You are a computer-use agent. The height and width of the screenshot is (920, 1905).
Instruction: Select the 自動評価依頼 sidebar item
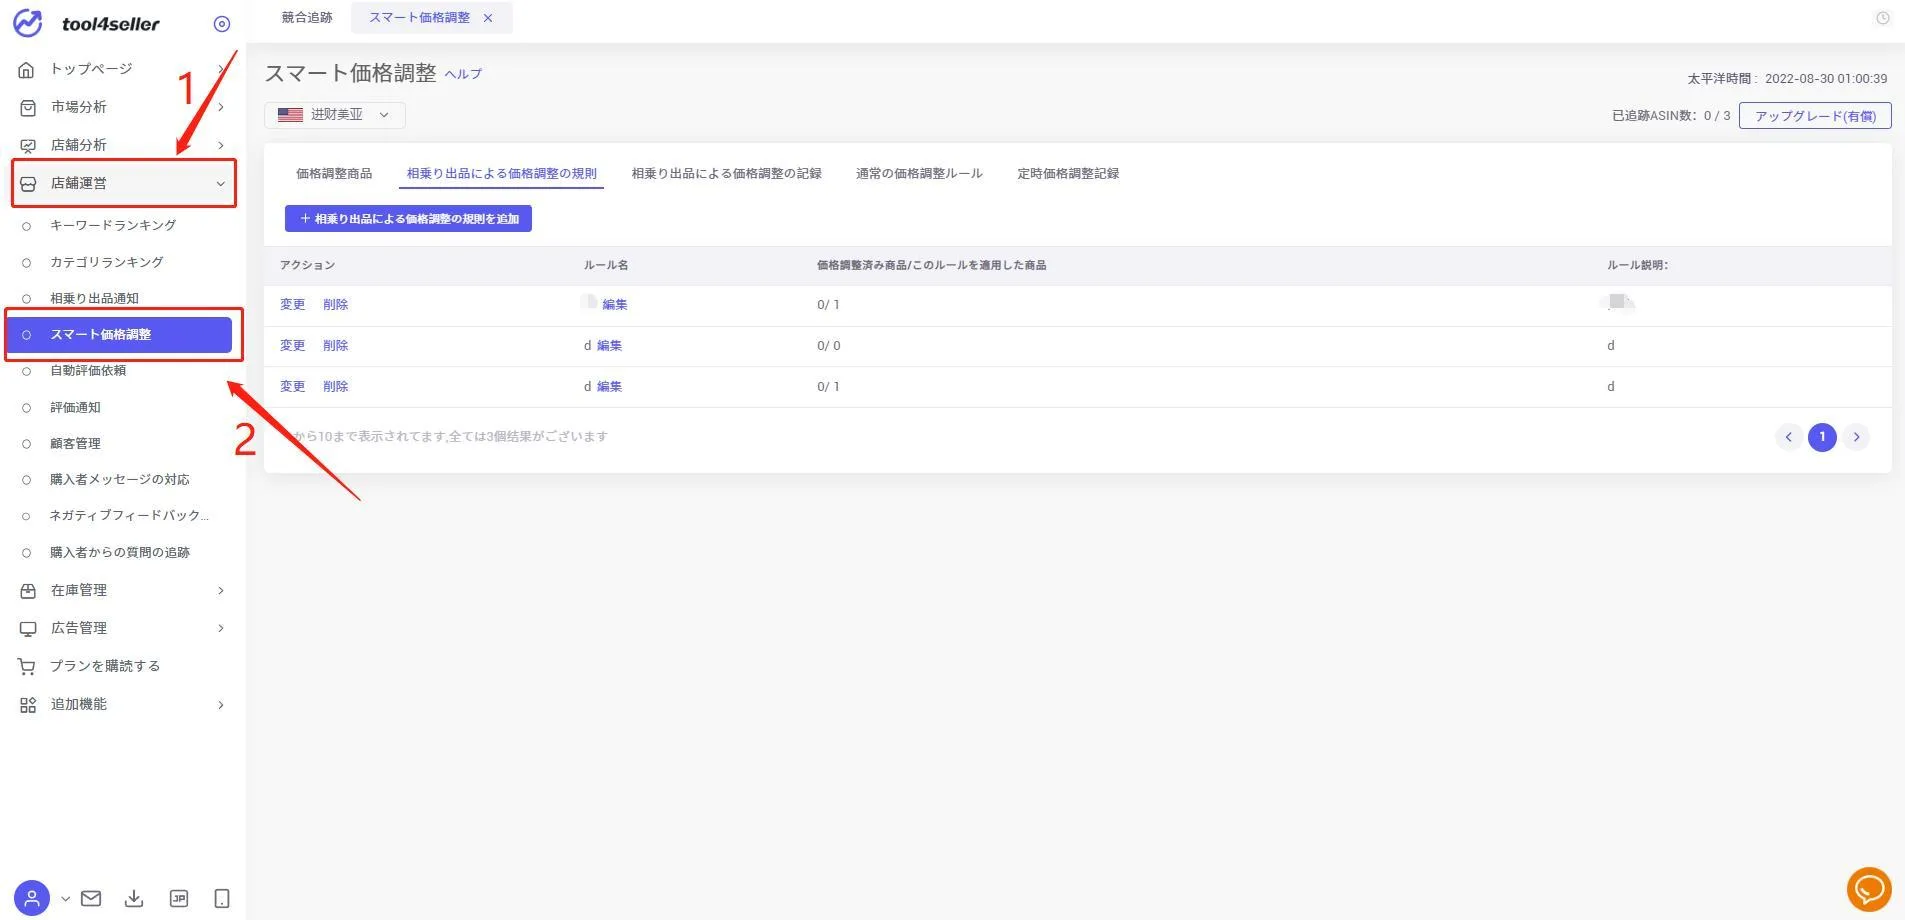[x=88, y=370]
